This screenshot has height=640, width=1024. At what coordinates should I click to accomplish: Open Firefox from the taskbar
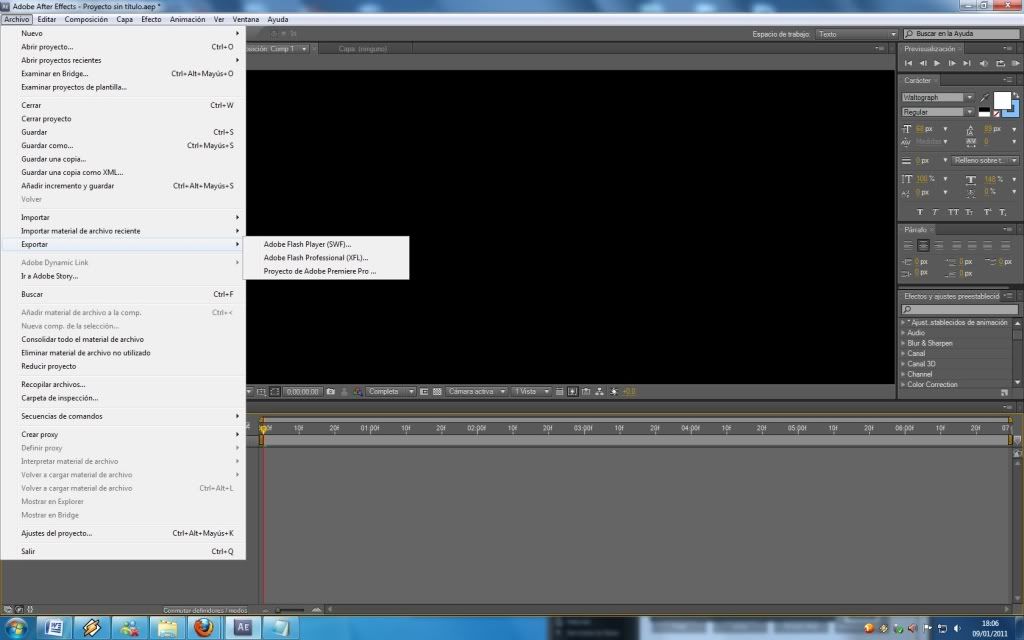[204, 628]
